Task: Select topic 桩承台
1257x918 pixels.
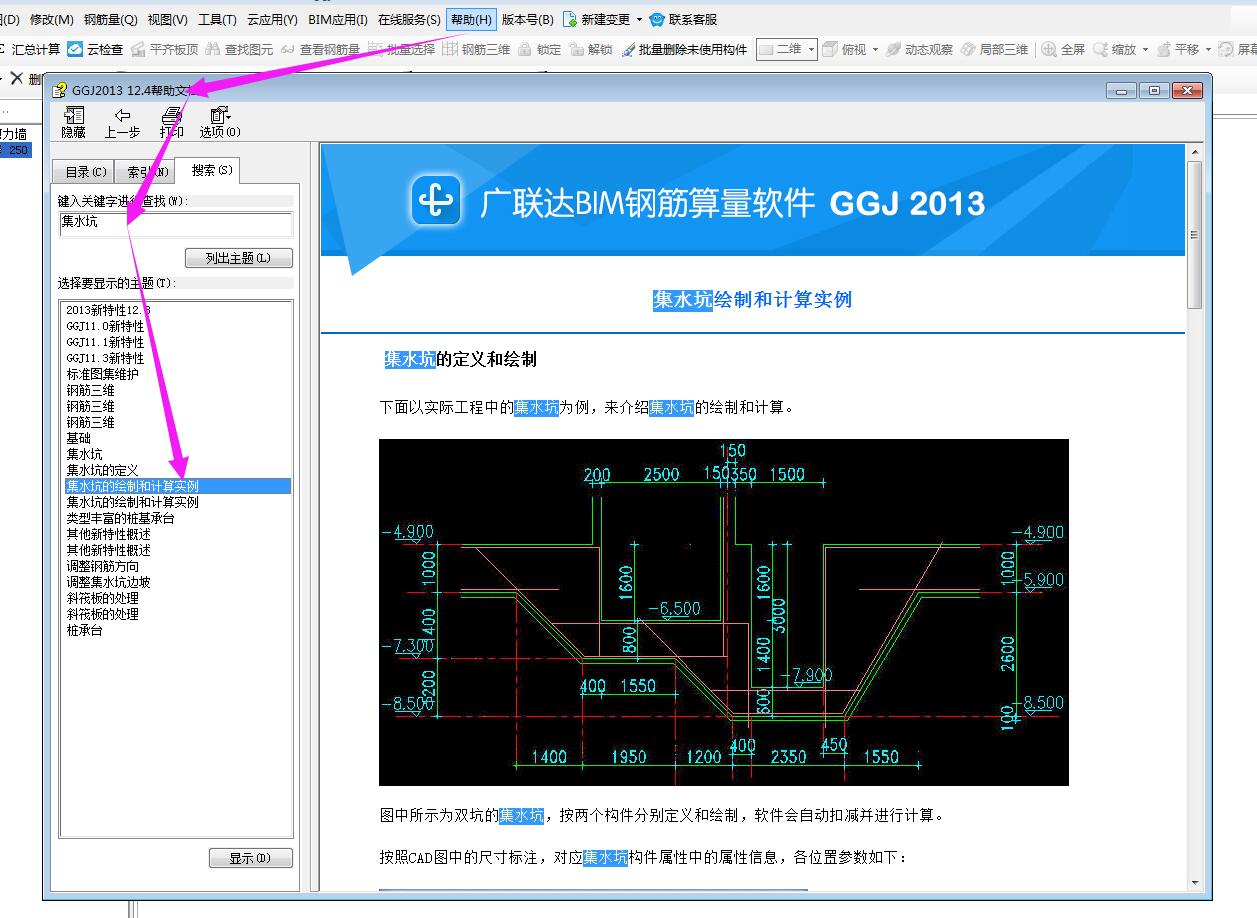Action: point(85,630)
